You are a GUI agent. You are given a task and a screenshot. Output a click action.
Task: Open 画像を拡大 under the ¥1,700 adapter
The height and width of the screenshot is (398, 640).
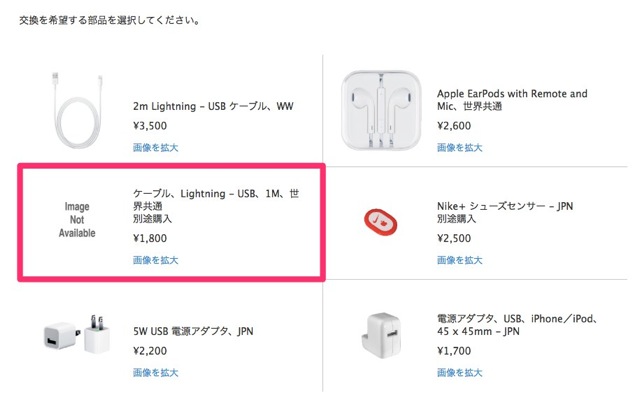[x=460, y=372]
